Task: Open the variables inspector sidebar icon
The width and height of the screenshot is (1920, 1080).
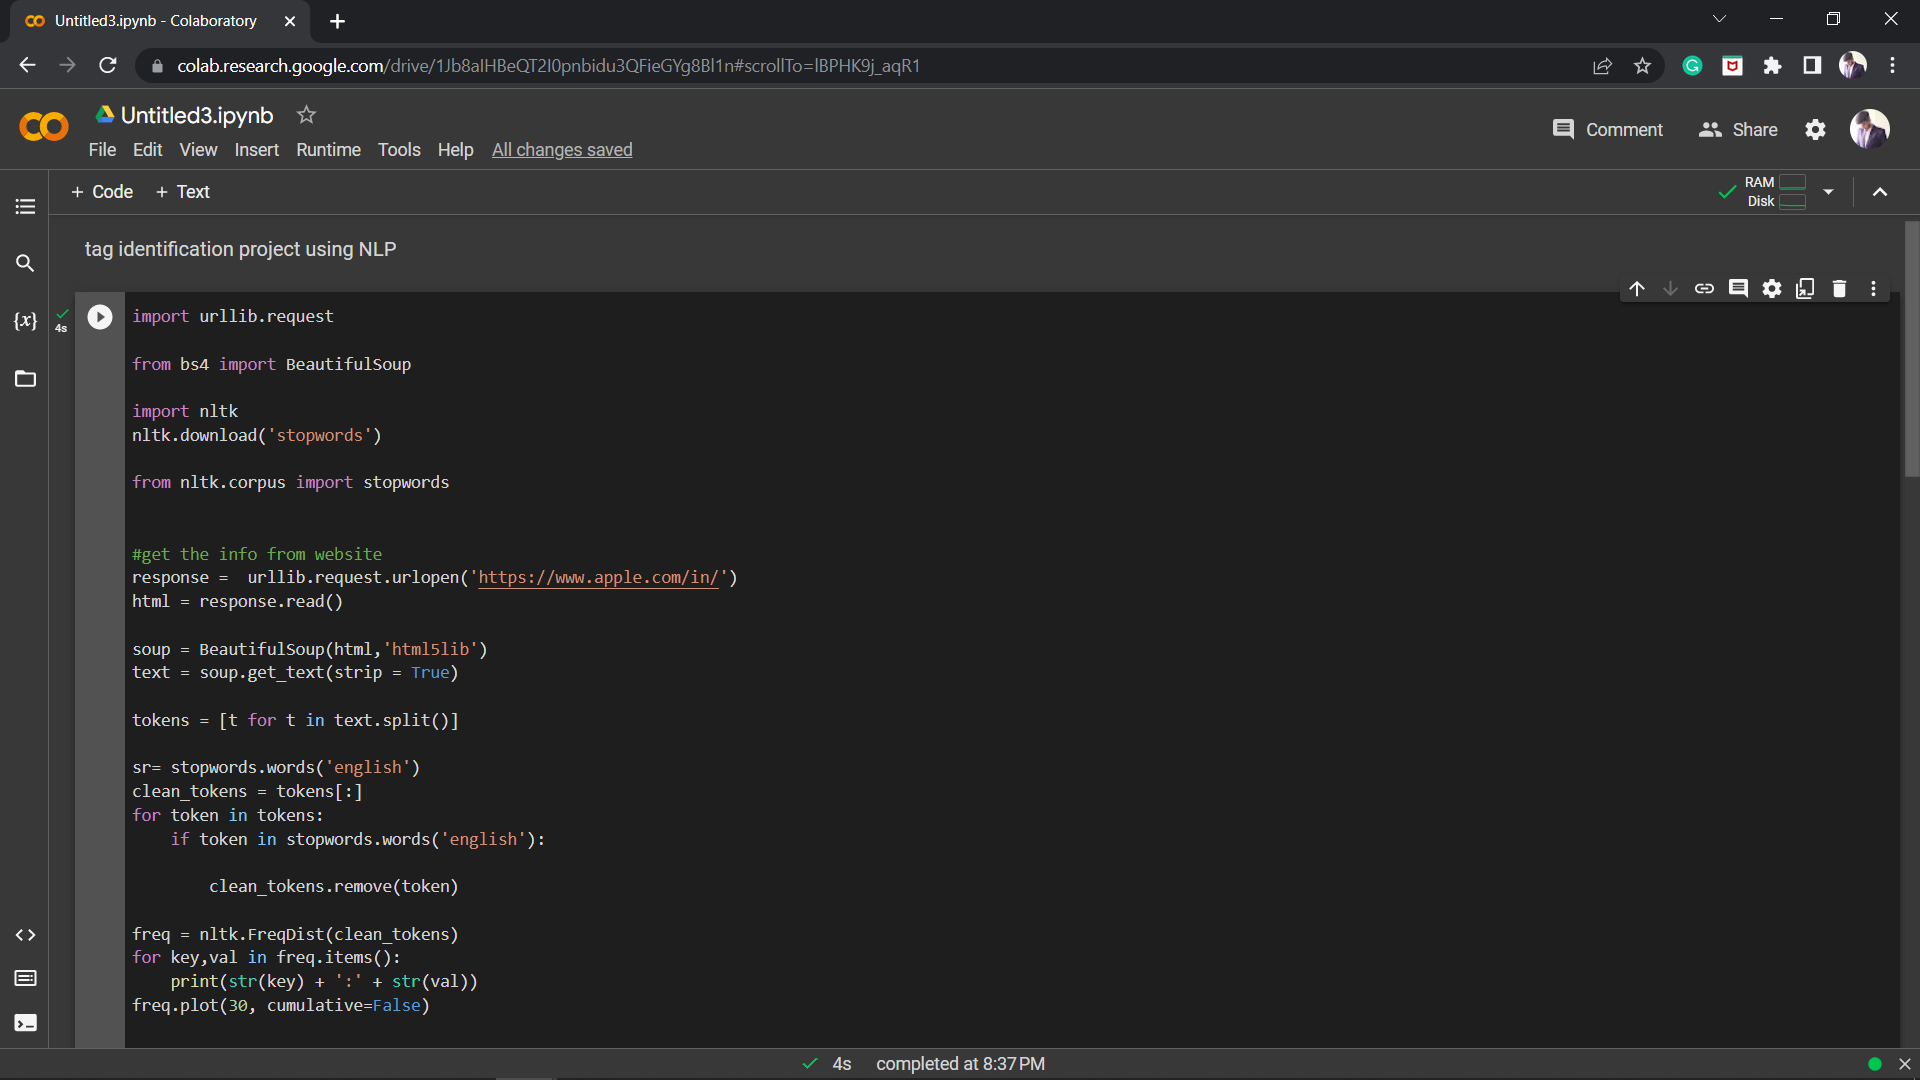Action: (x=25, y=321)
